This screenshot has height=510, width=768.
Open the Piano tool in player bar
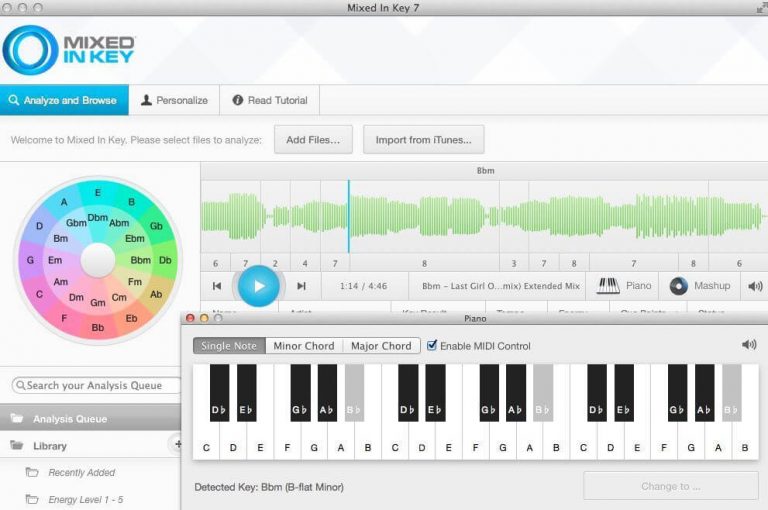624,286
